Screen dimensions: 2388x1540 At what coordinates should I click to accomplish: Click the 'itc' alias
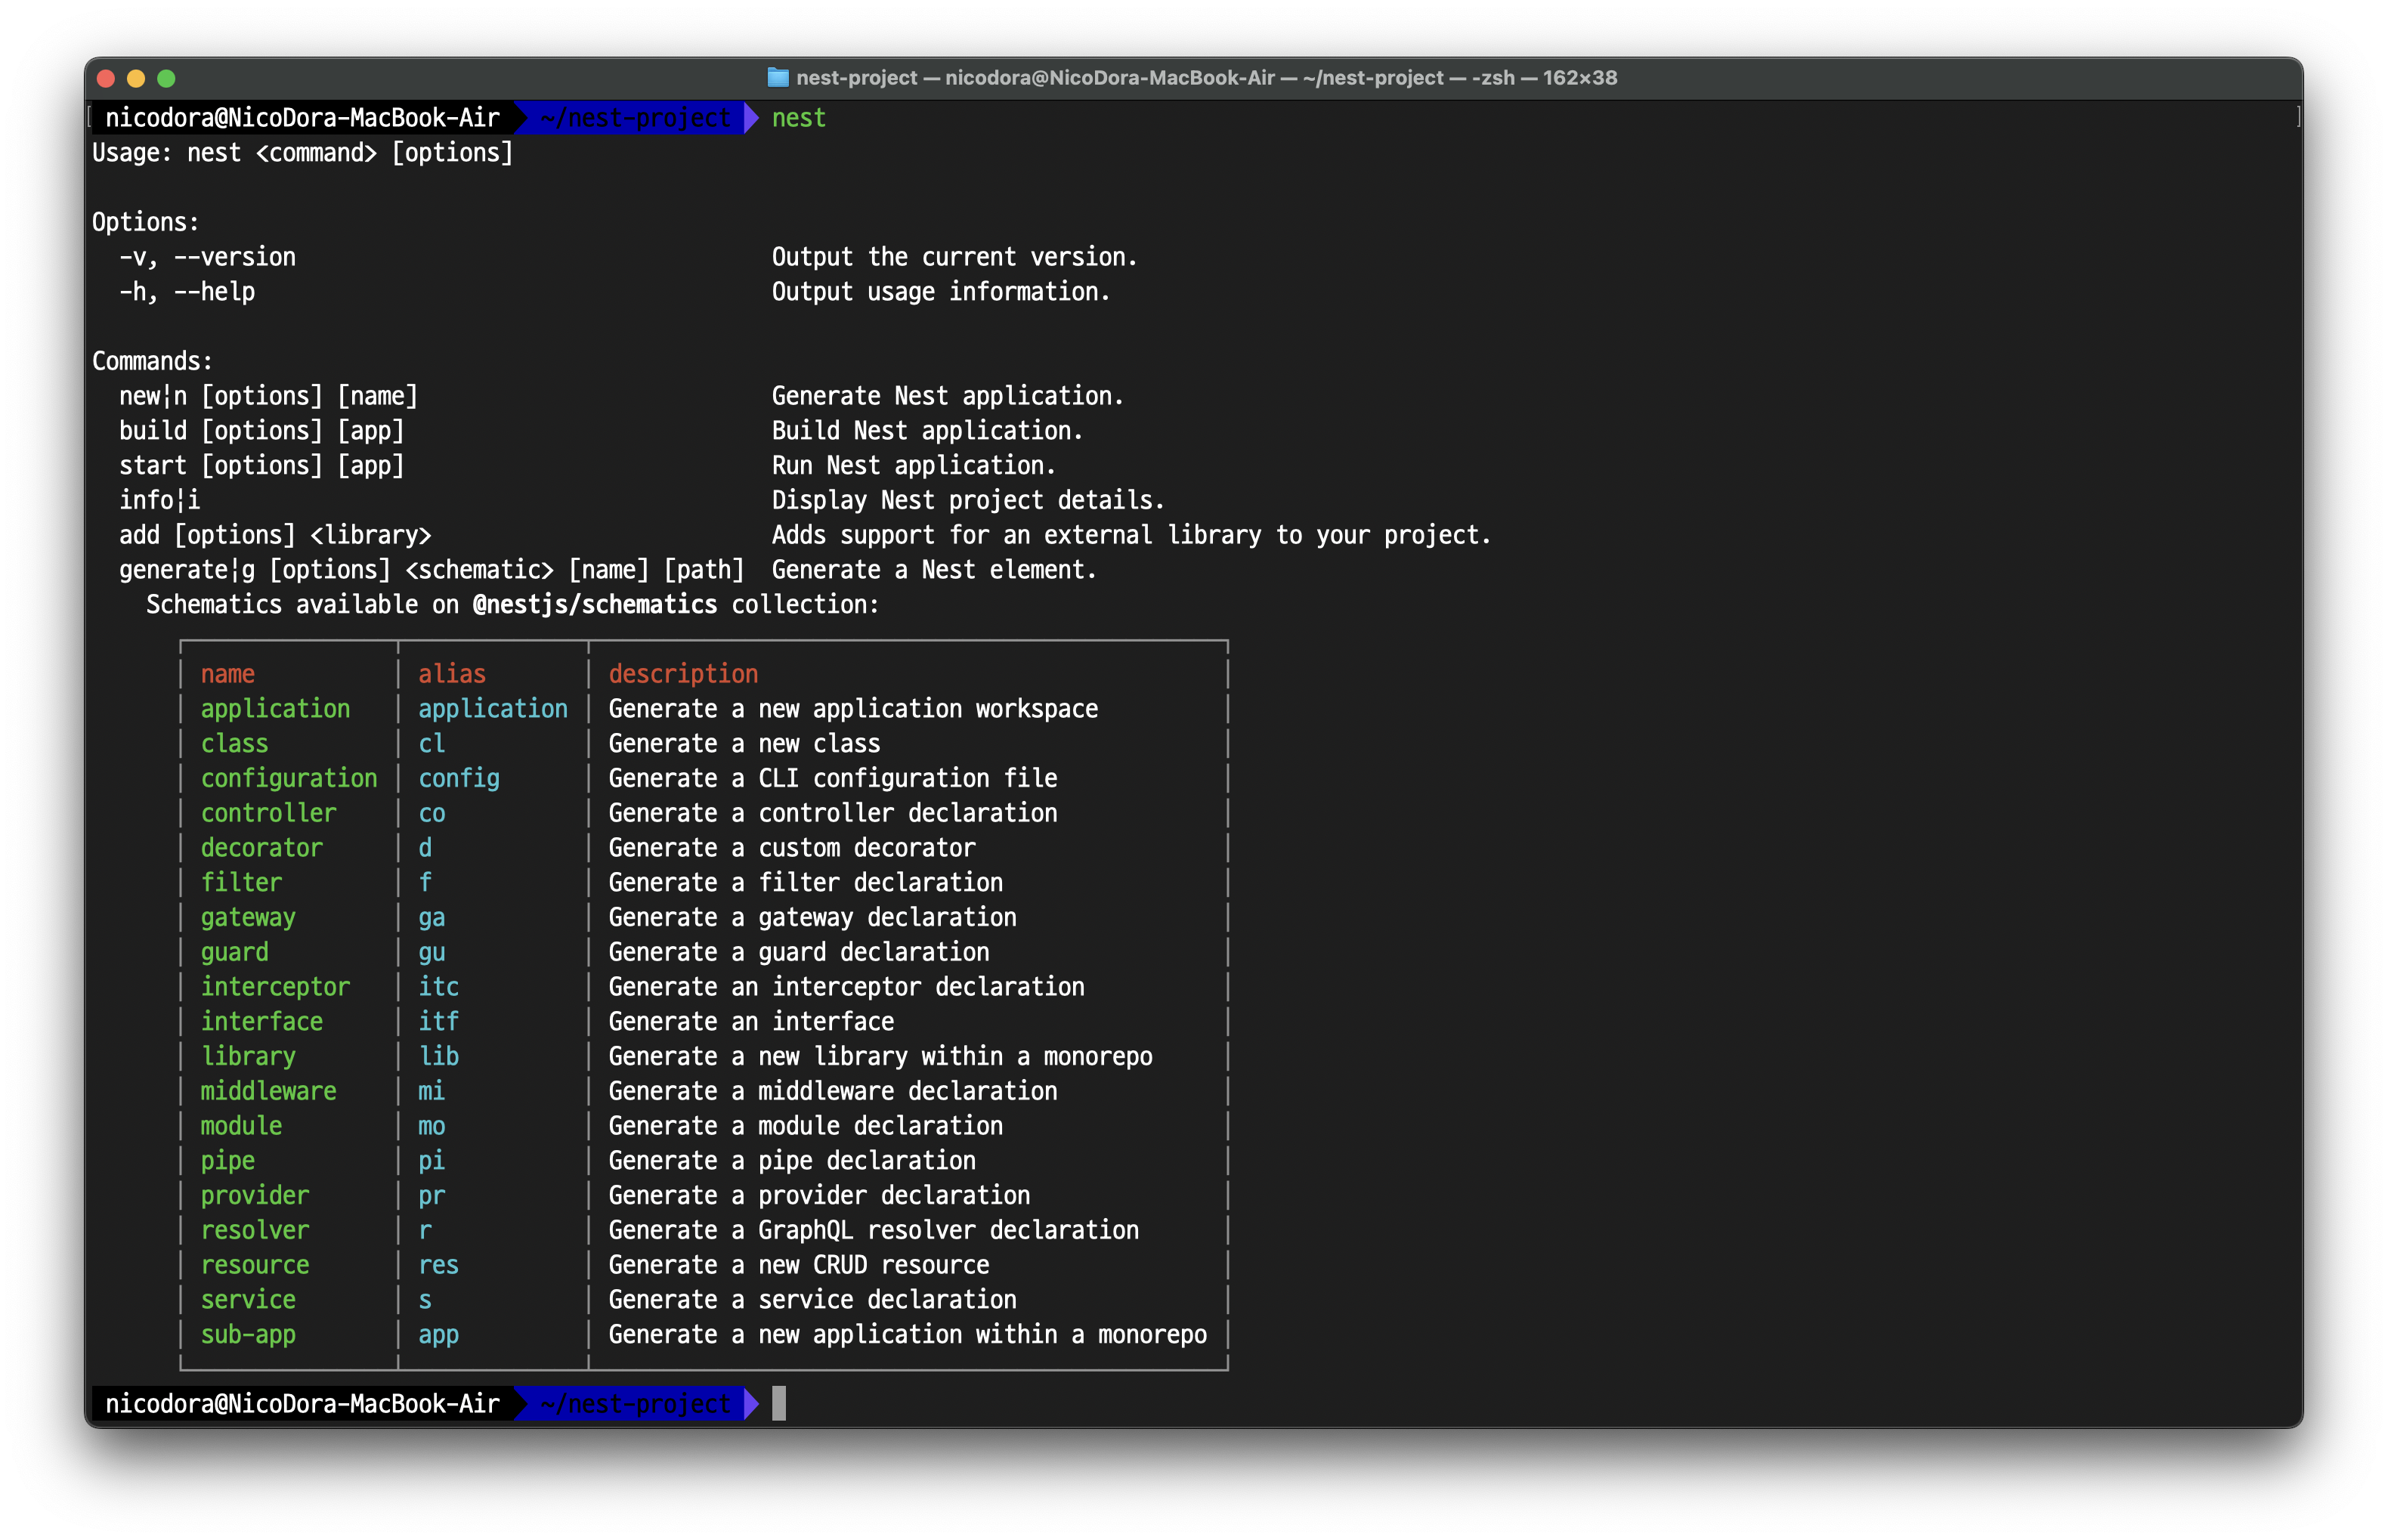click(x=438, y=987)
